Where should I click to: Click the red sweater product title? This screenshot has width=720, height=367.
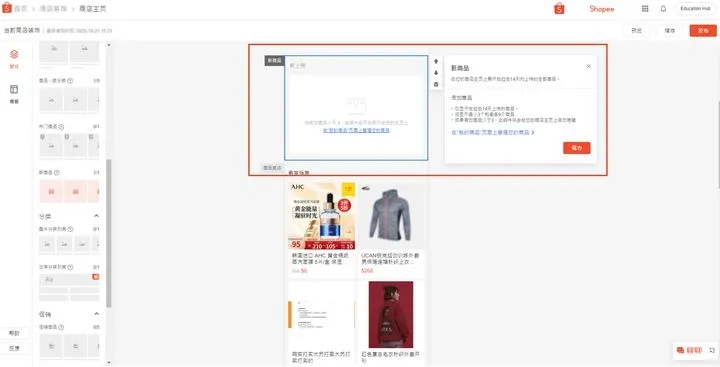coord(390,357)
